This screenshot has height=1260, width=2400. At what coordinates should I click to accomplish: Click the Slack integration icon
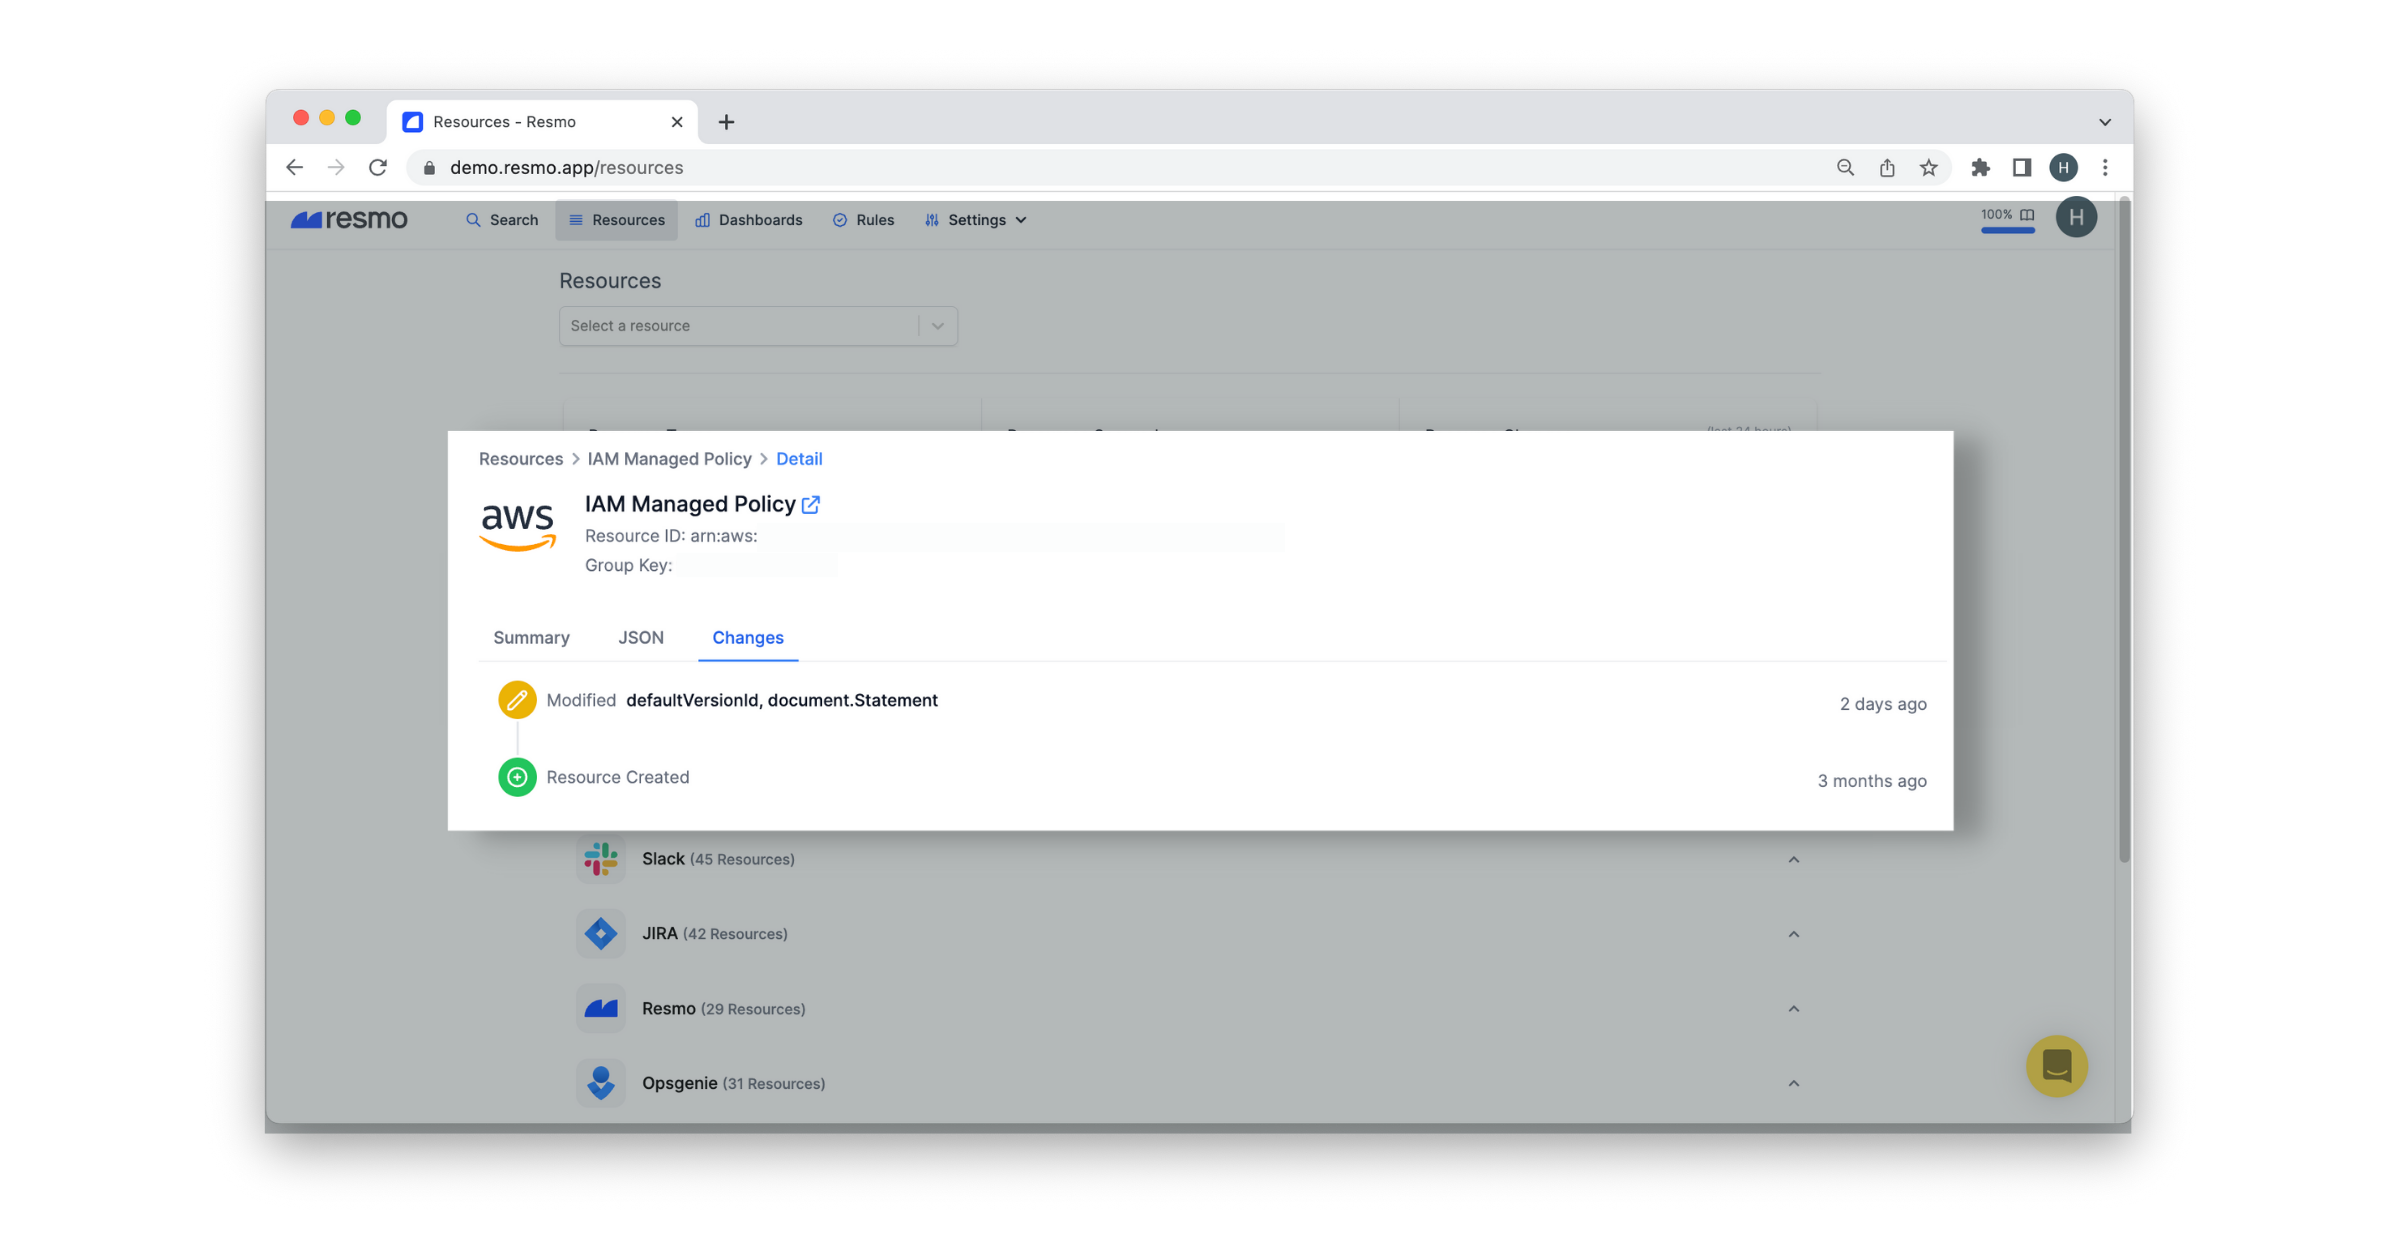pyautogui.click(x=600, y=859)
